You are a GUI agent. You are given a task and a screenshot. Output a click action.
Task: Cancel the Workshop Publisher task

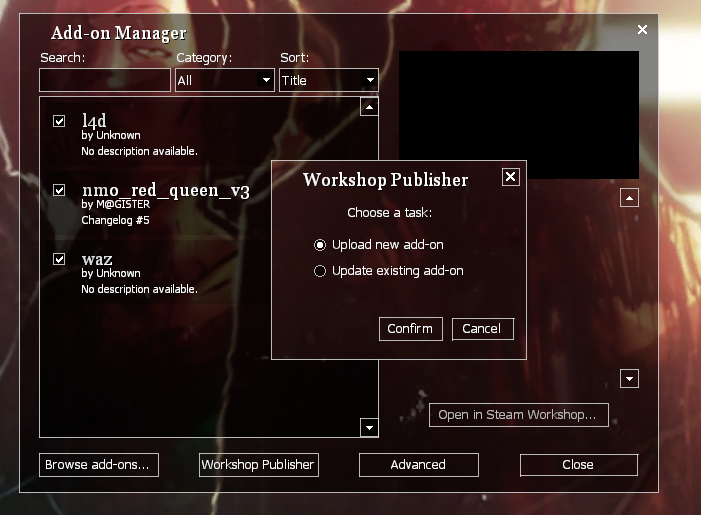[482, 329]
